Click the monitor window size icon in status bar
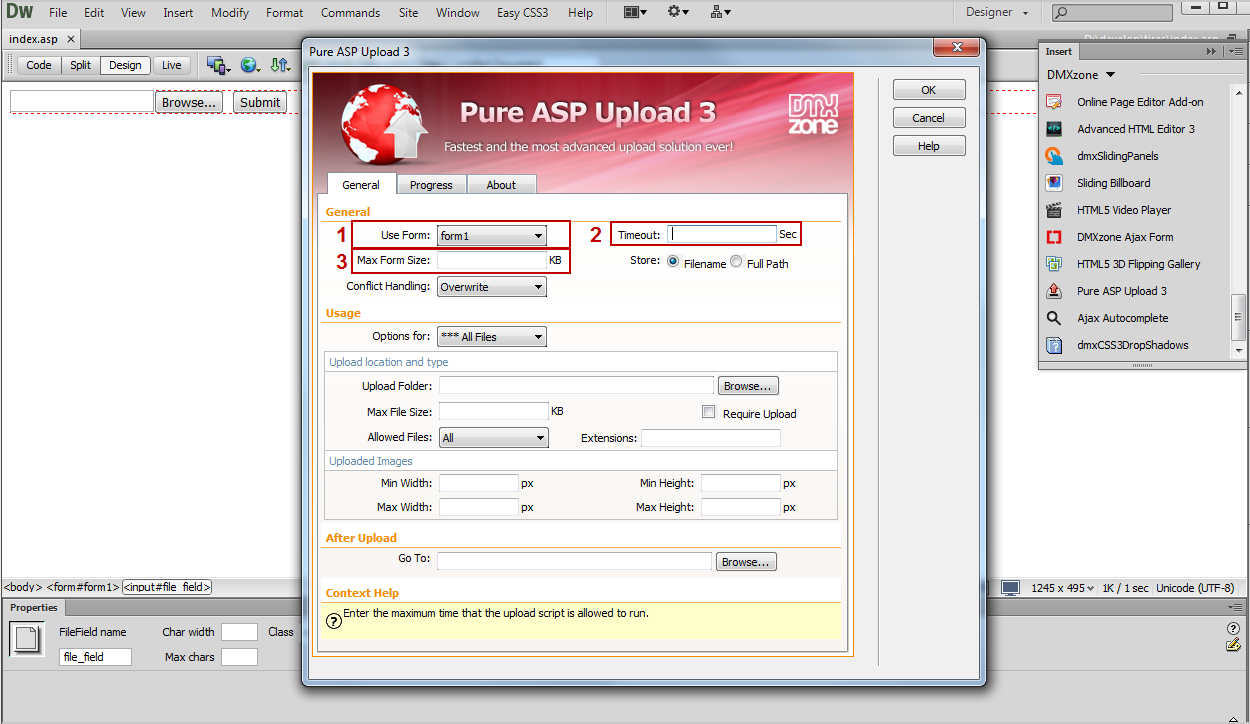Image resolution: width=1250 pixels, height=724 pixels. (x=1011, y=588)
